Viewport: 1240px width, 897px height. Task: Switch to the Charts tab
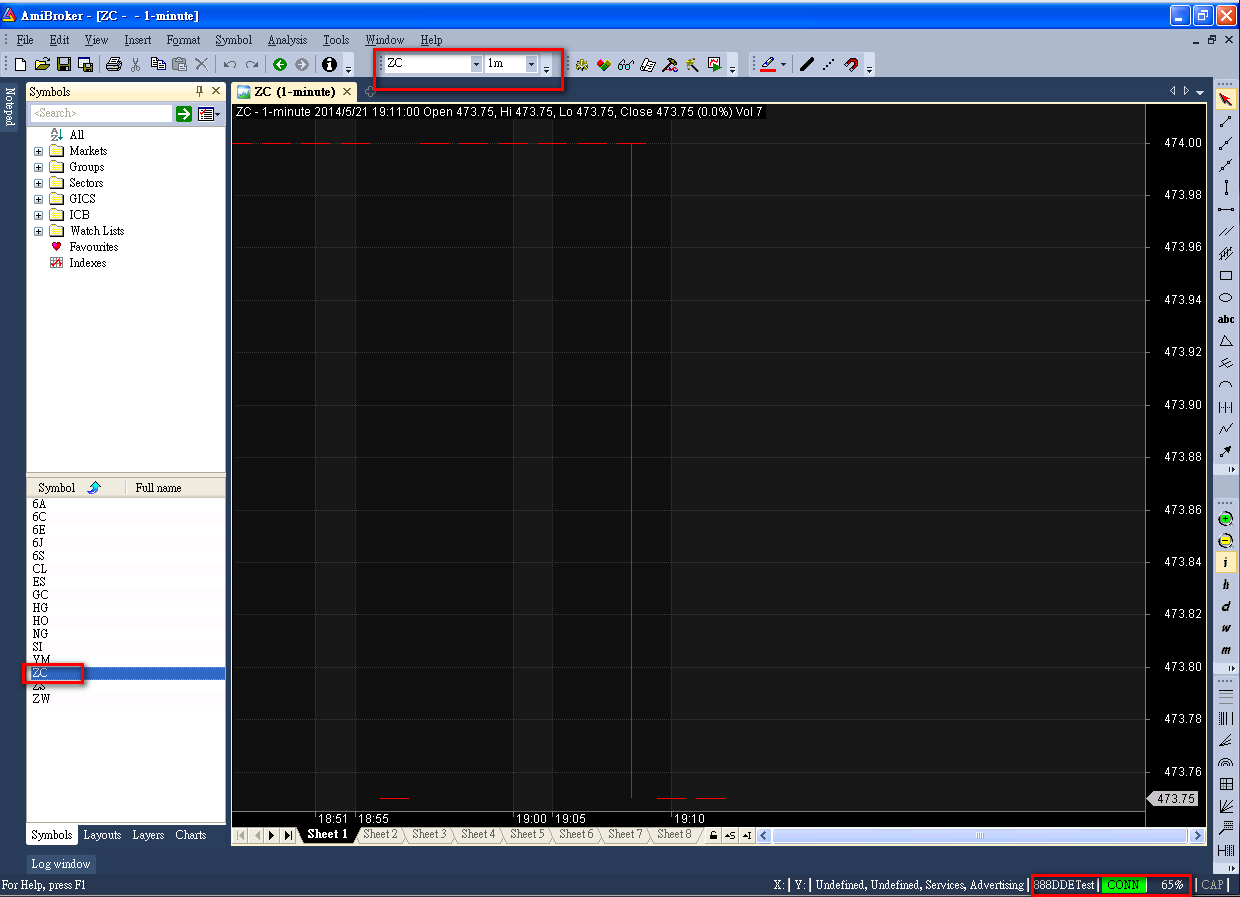[191, 835]
